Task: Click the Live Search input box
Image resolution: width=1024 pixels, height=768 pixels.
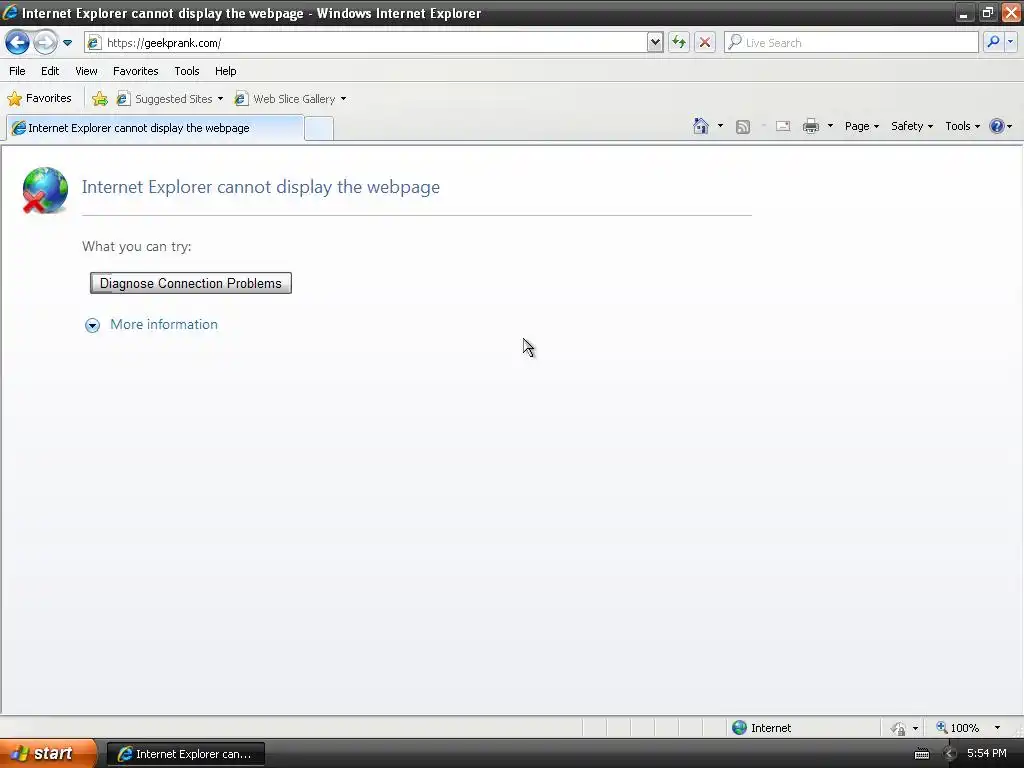Action: (851, 42)
